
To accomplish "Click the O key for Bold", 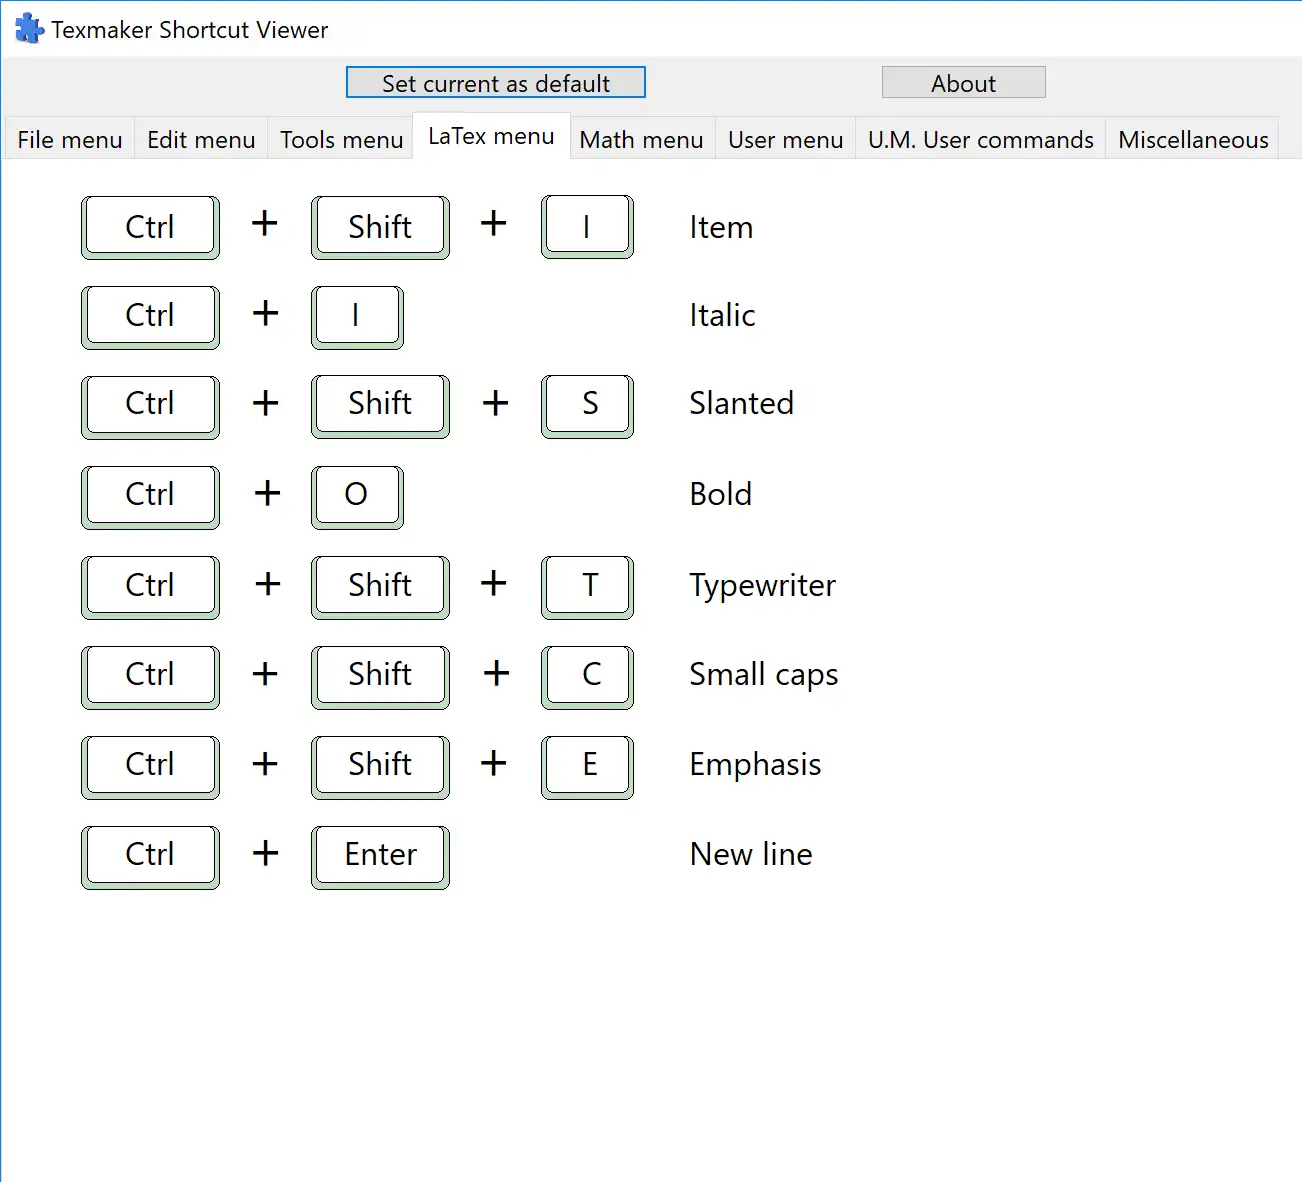I will (357, 496).
